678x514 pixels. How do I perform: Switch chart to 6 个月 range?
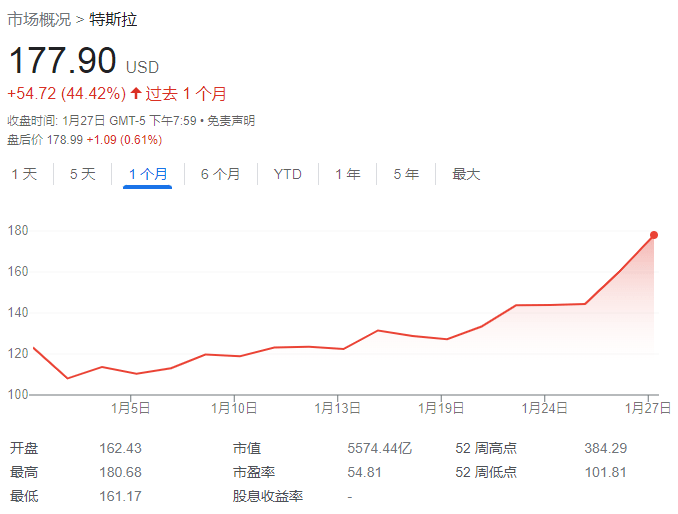coord(221,174)
